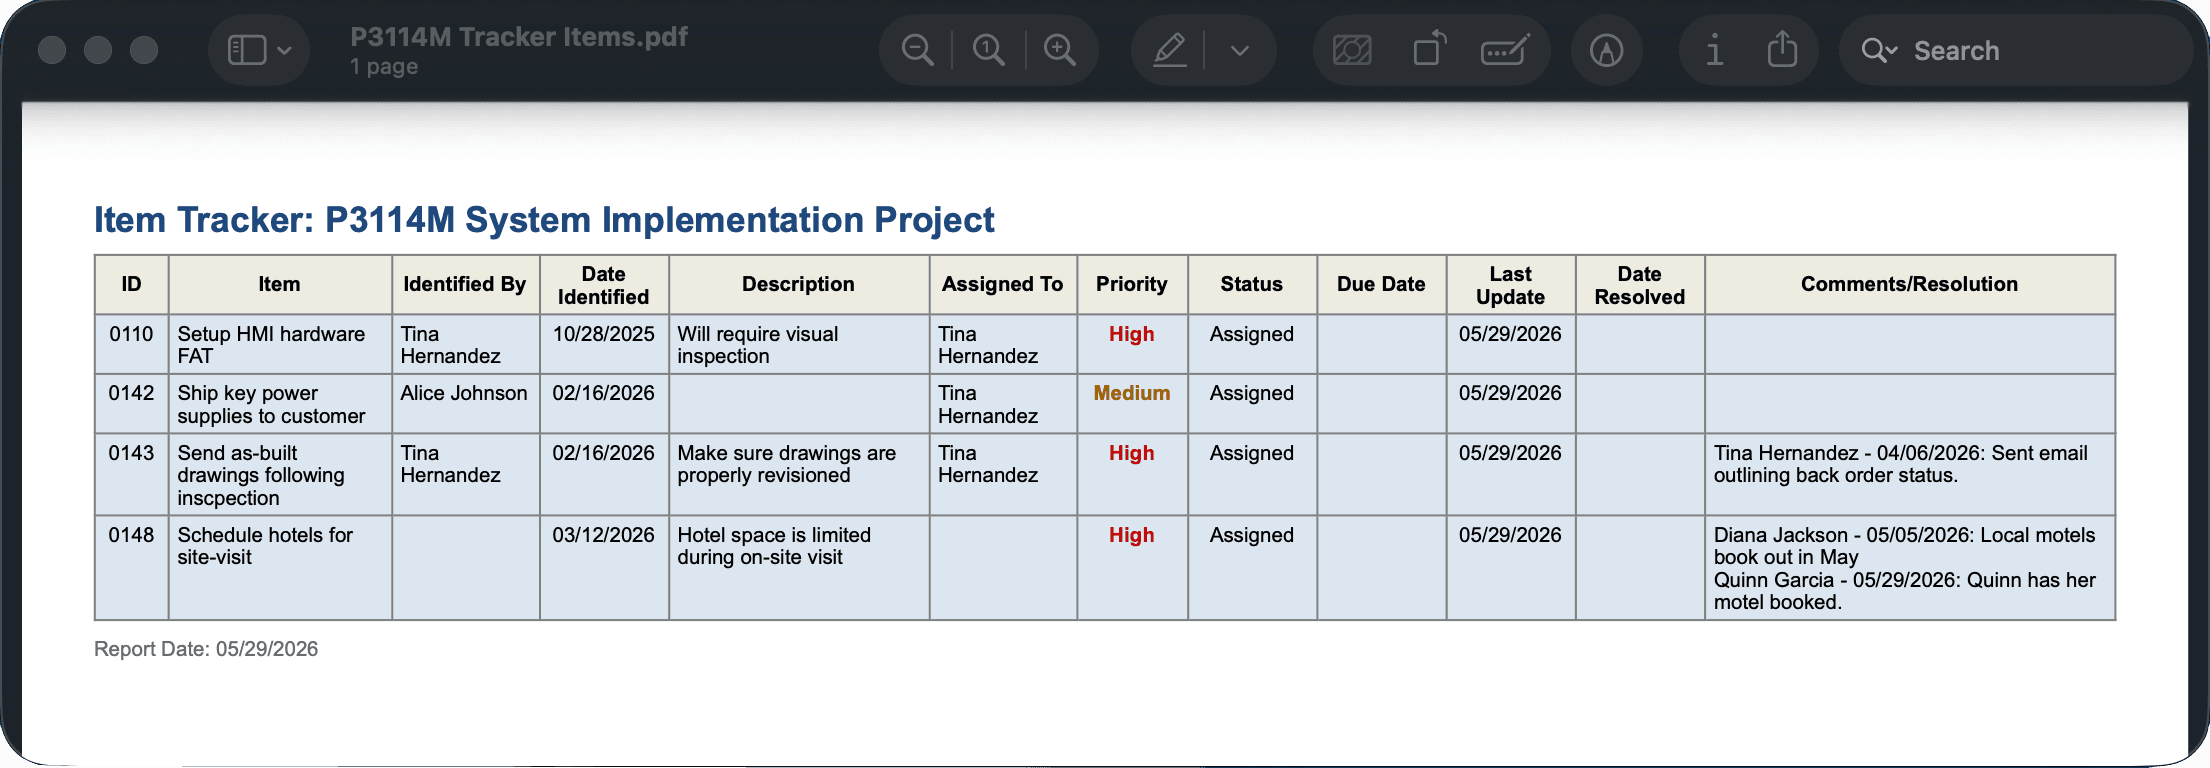Click the Due Date column header
This screenshot has height=768, width=2210.
1381,284
